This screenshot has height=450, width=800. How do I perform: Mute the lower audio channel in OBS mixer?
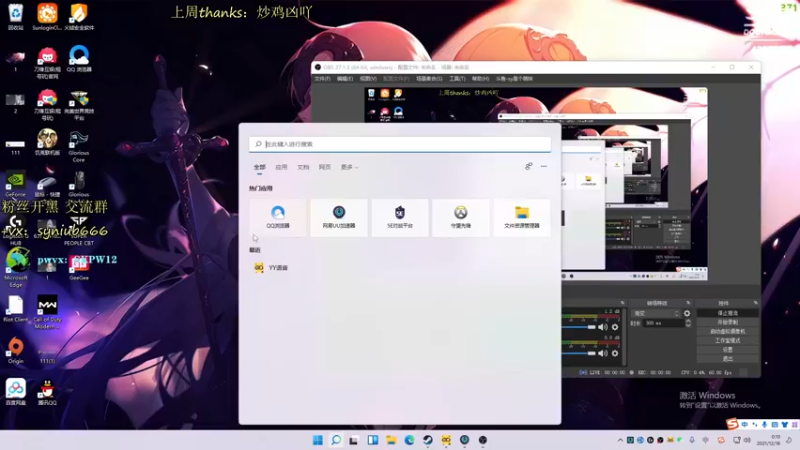tap(603, 353)
